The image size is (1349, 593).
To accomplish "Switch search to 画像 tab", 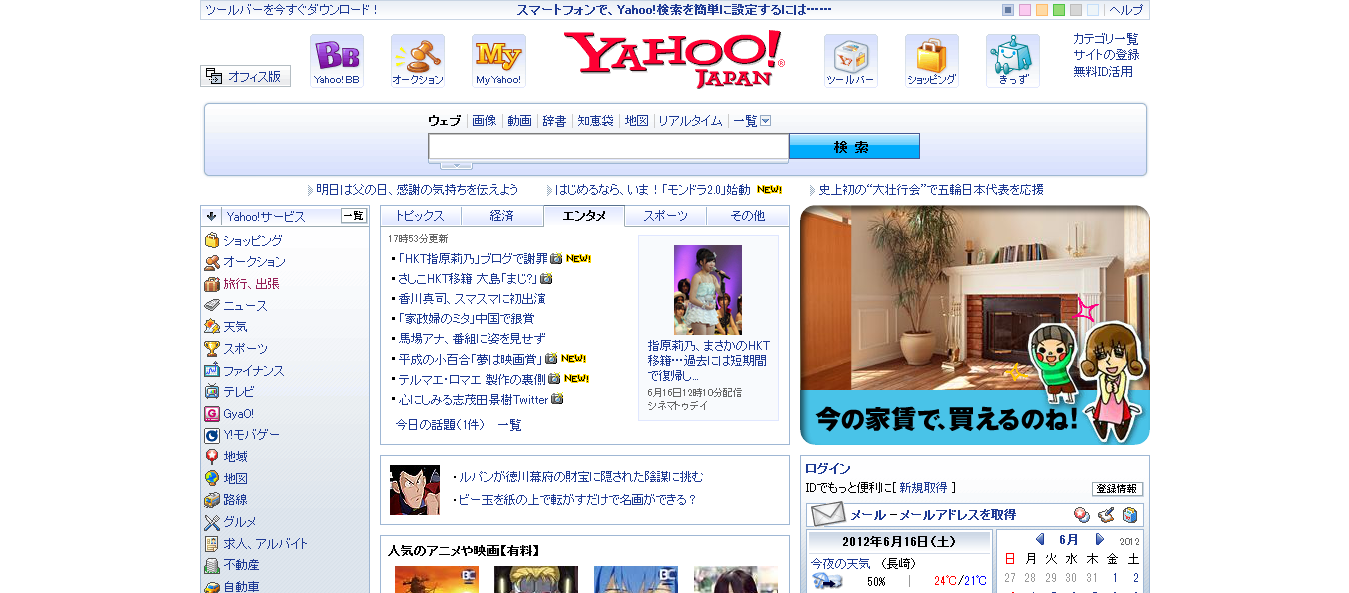I will point(484,121).
